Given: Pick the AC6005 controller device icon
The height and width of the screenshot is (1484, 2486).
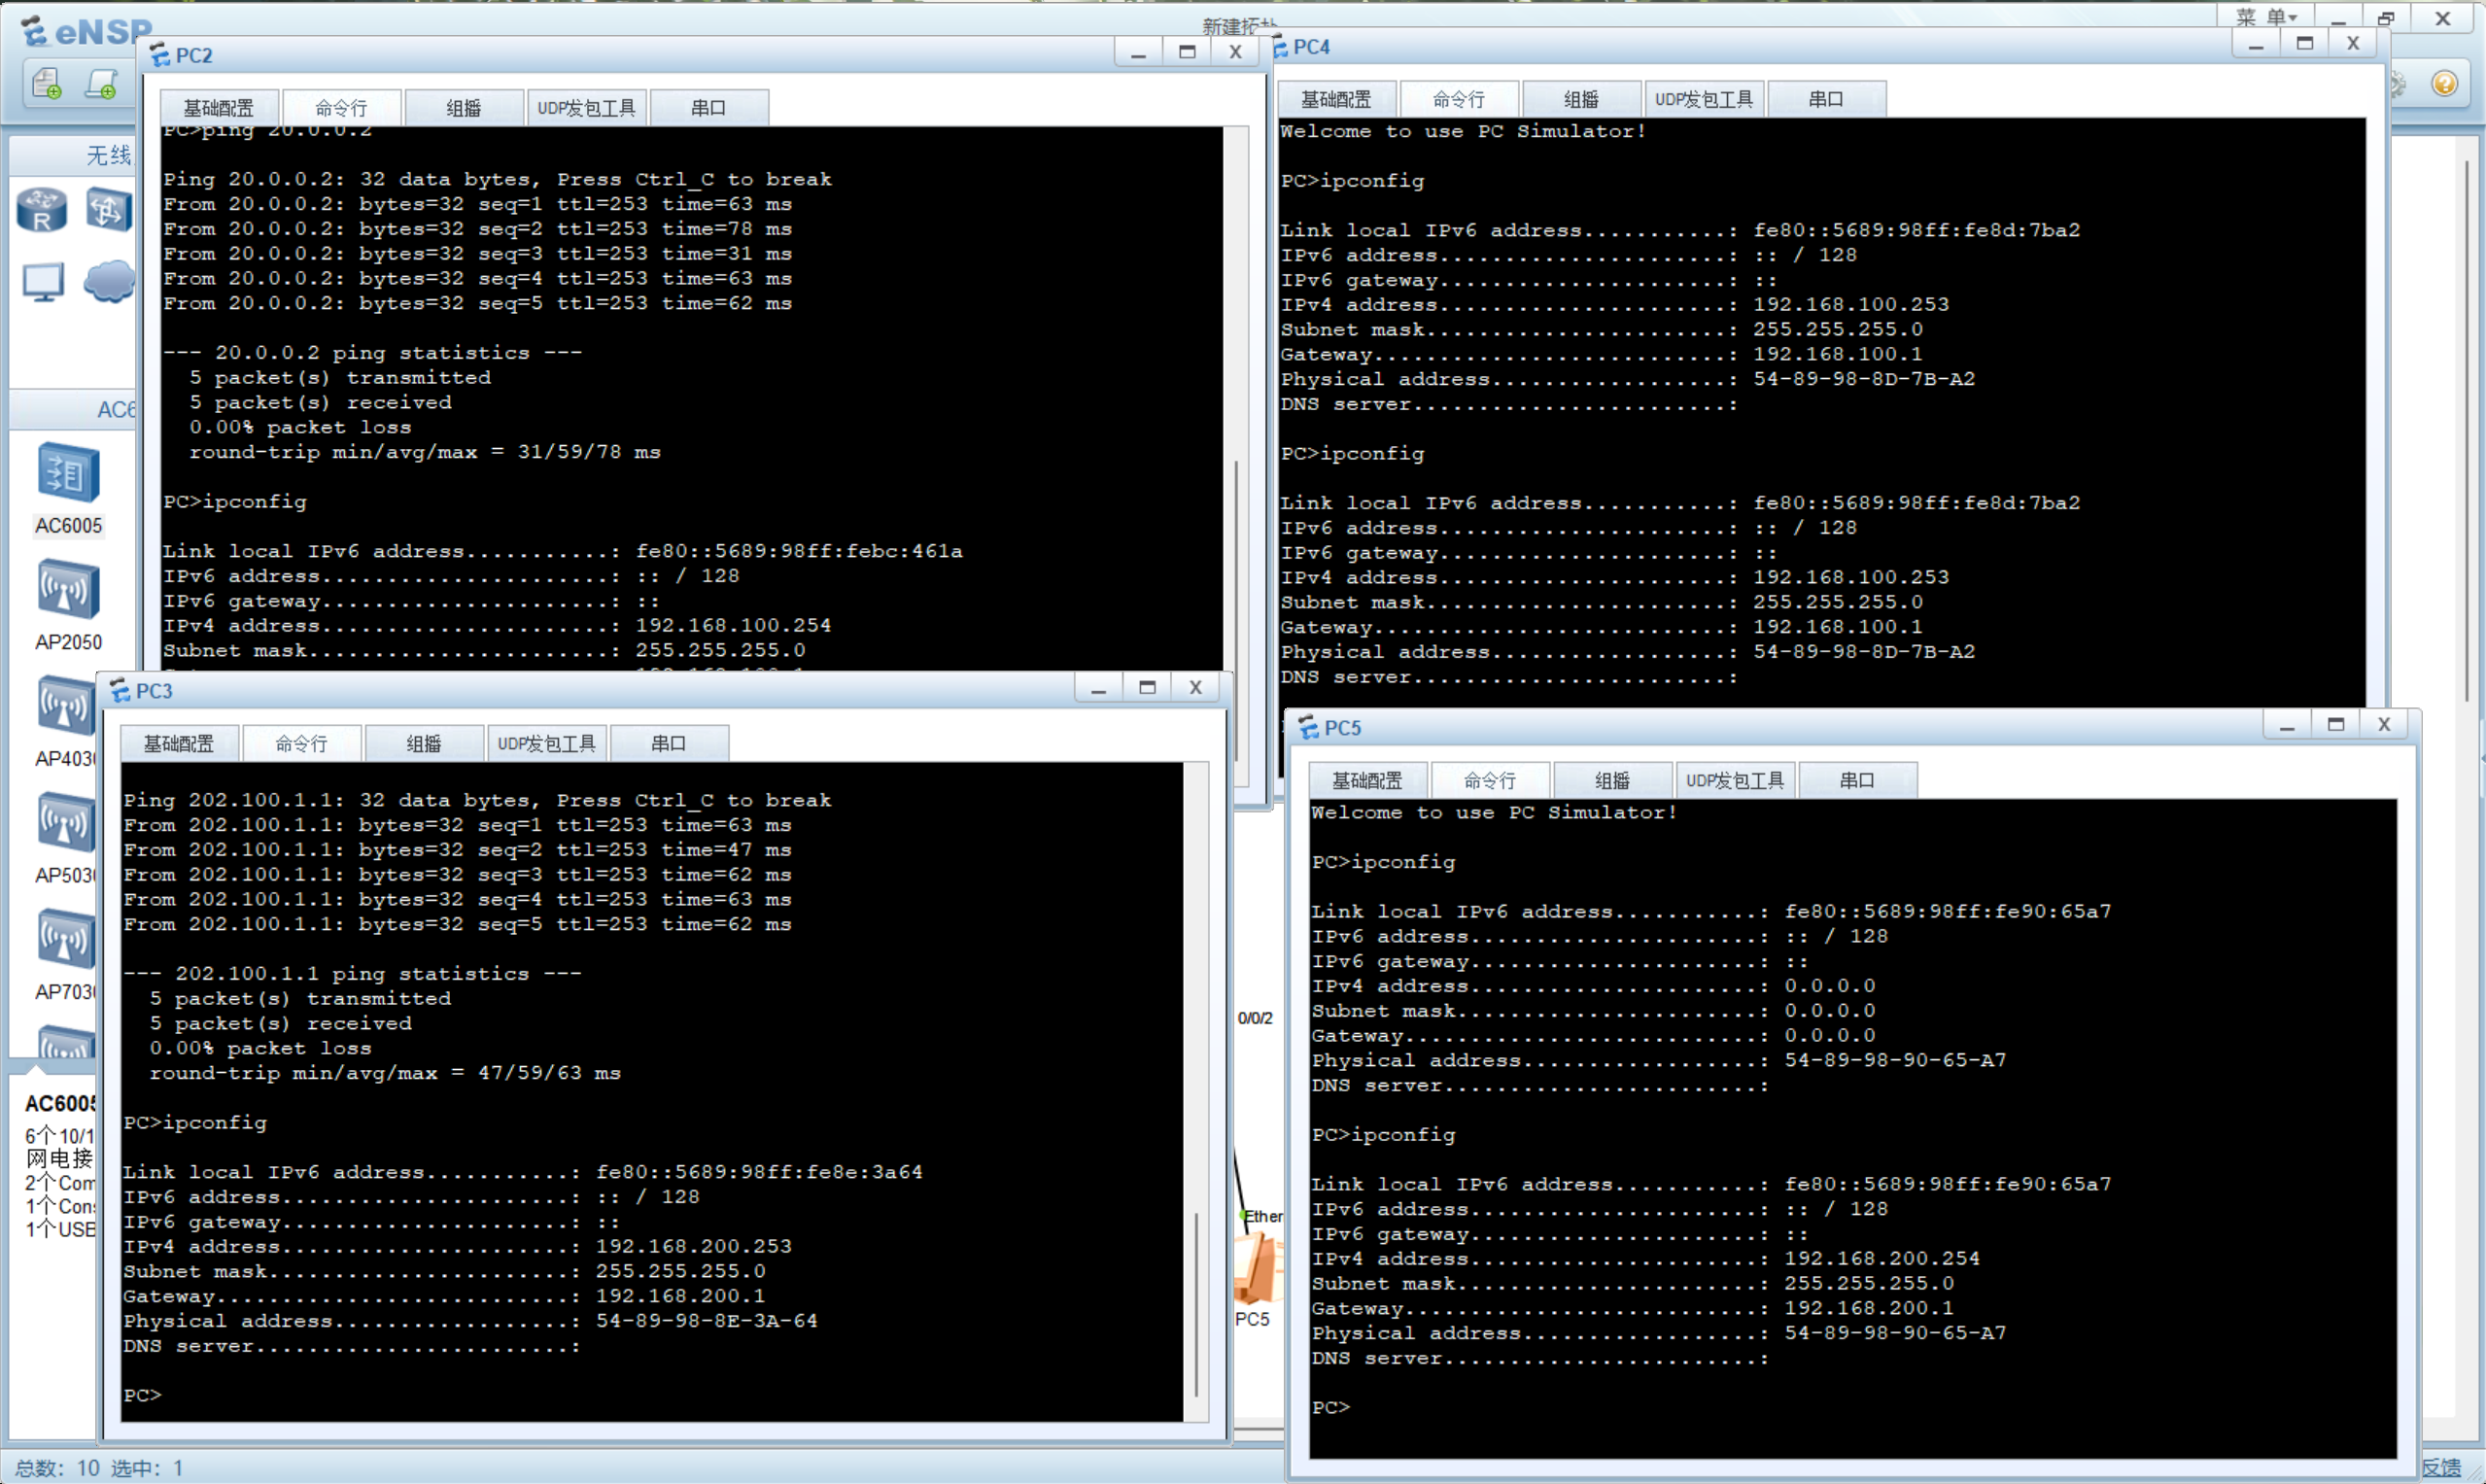Looking at the screenshot, I should click(x=68, y=473).
